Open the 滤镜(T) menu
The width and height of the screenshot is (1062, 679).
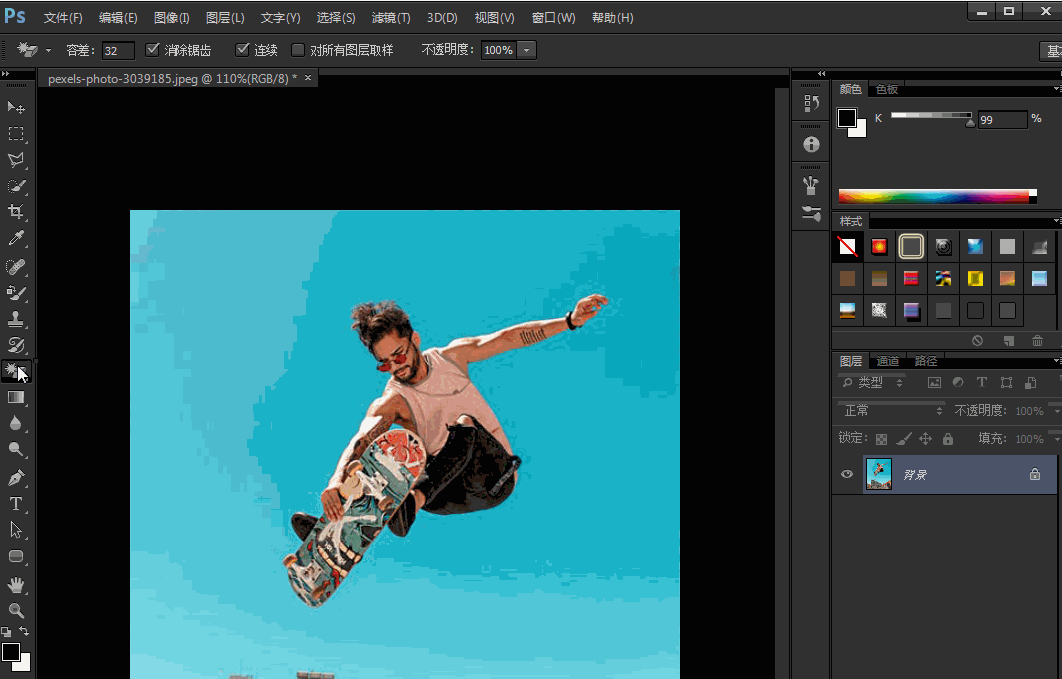point(390,18)
